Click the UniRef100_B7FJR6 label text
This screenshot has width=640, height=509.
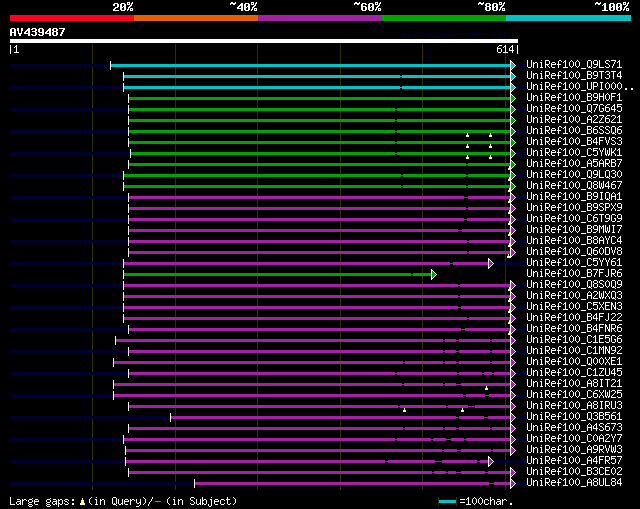pyautogui.click(x=574, y=274)
